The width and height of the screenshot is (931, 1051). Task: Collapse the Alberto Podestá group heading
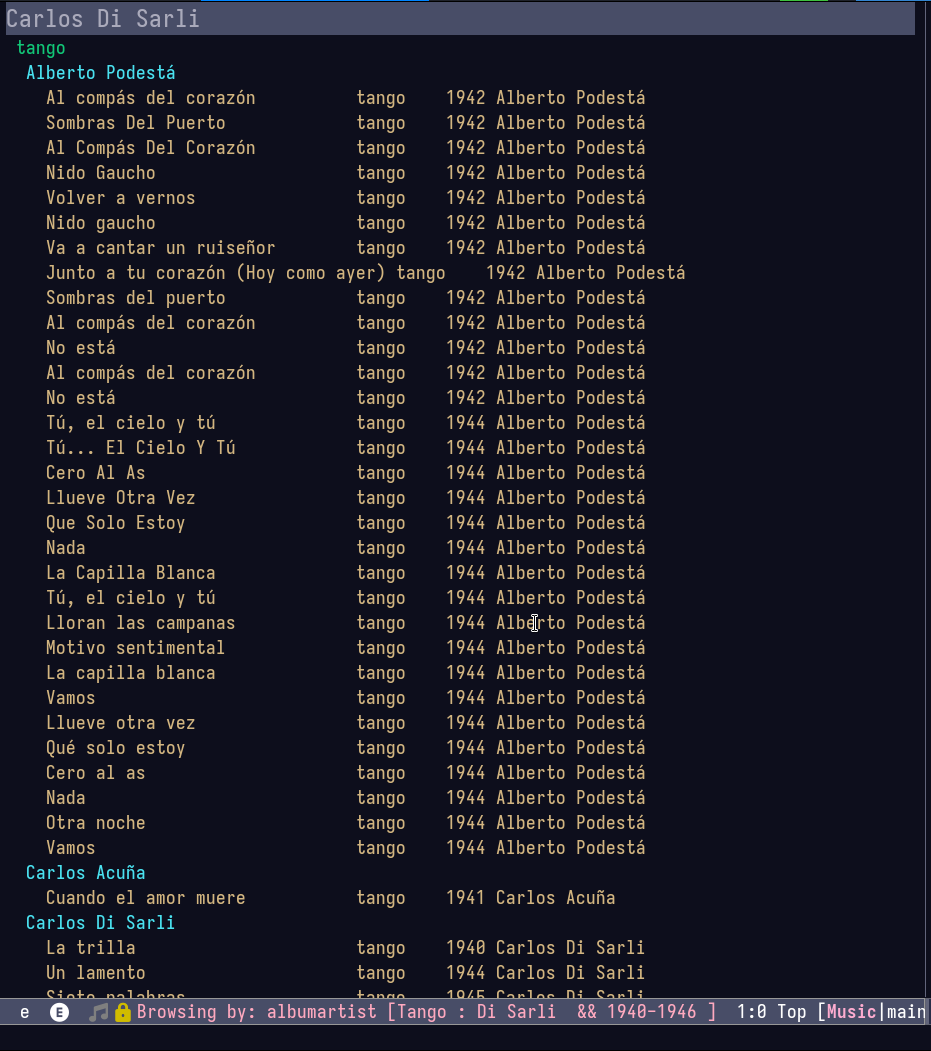[x=101, y=73]
